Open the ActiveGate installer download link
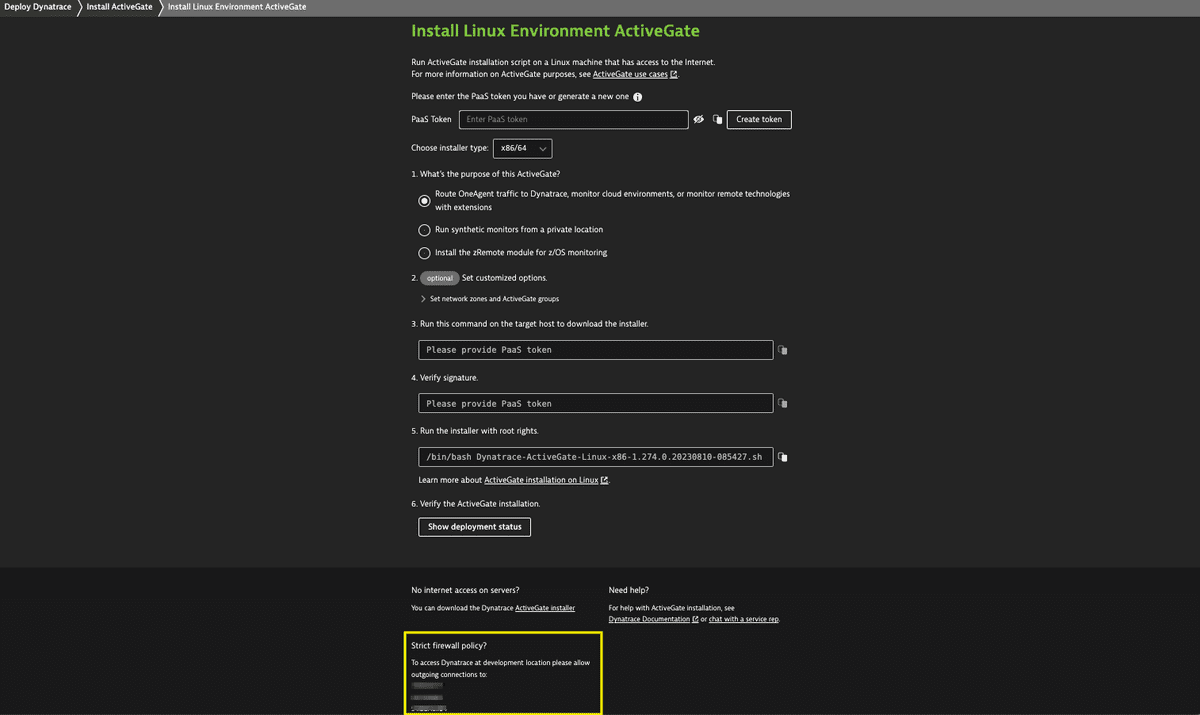1200x715 pixels. pyautogui.click(x=547, y=607)
